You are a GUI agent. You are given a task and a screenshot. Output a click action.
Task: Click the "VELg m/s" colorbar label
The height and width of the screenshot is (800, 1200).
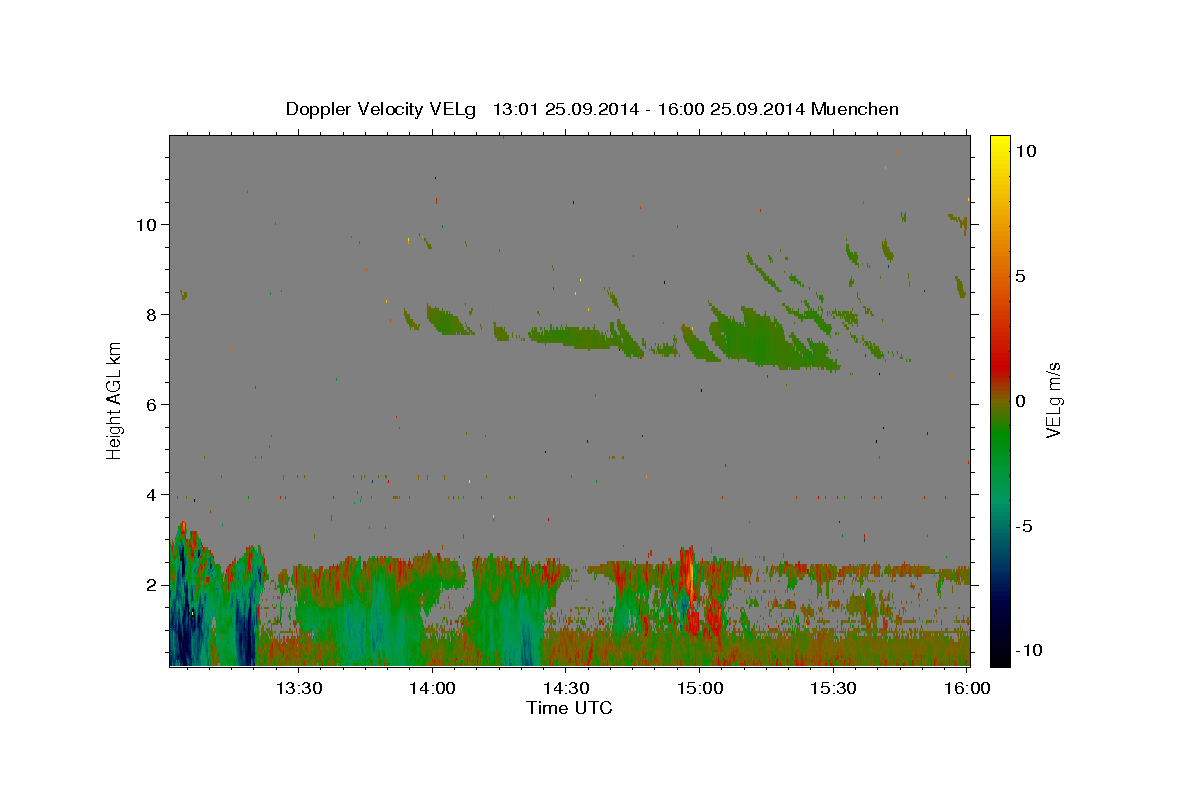point(1053,401)
